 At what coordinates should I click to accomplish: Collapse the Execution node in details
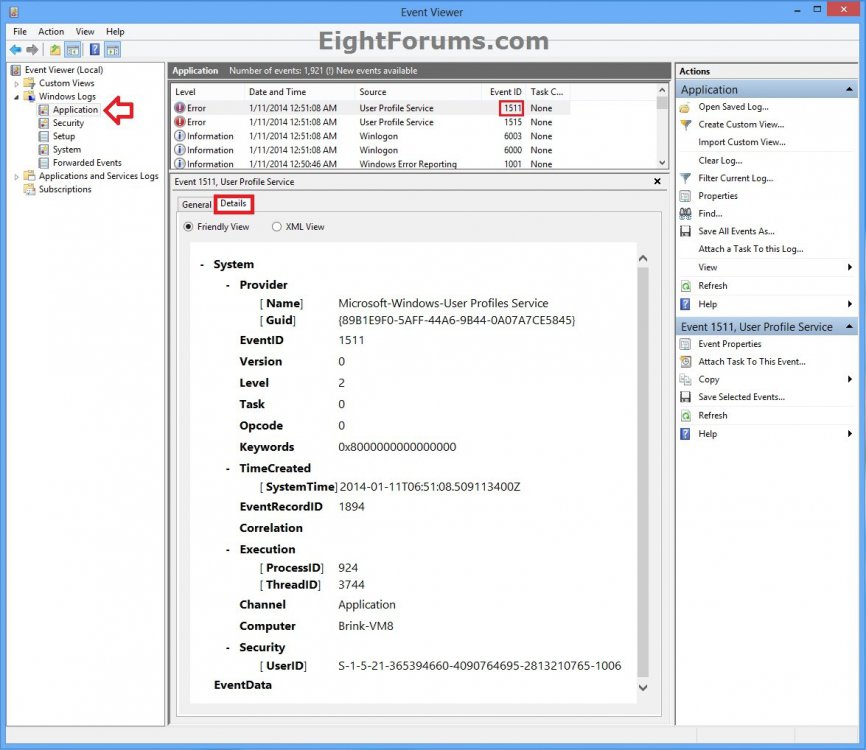coord(228,550)
